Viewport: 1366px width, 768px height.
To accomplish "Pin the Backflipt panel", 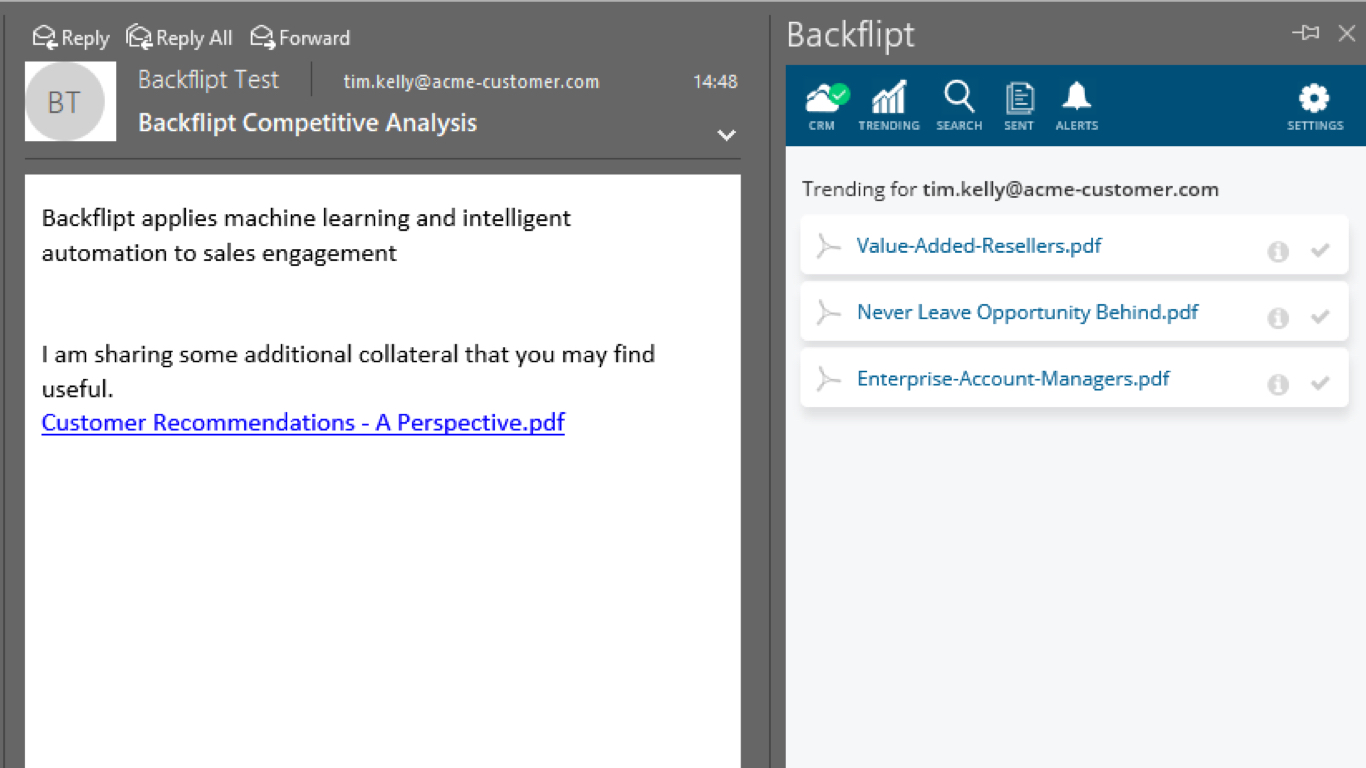I will click(1305, 33).
